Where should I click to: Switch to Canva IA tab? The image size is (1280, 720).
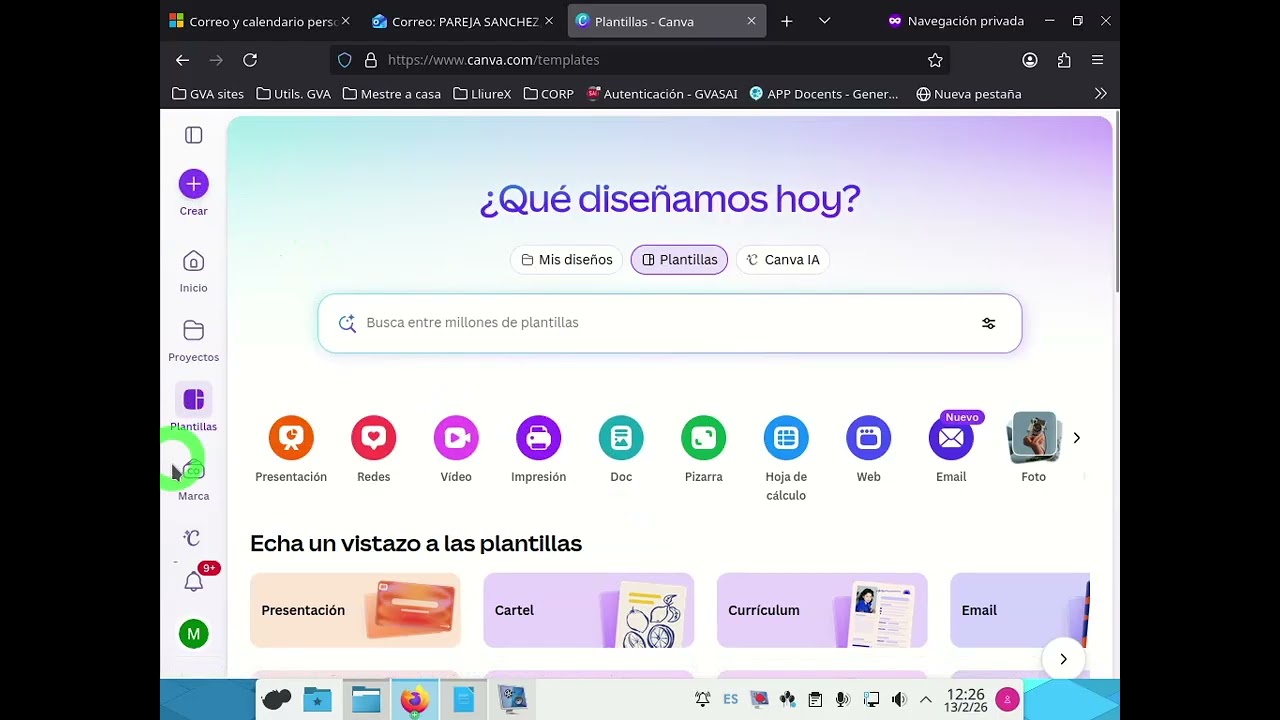pos(784,260)
